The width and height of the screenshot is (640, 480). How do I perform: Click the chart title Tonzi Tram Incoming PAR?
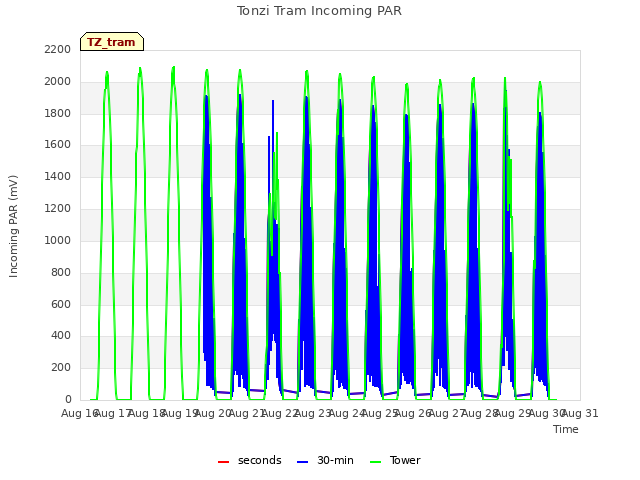319,11
